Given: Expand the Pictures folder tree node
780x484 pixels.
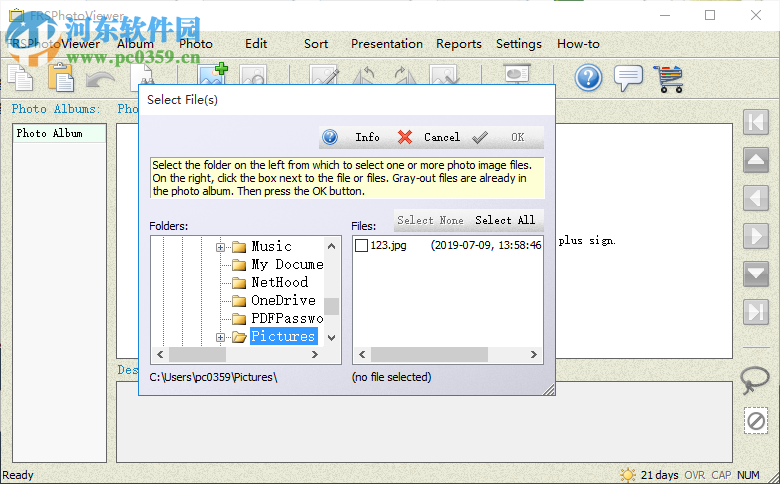Looking at the screenshot, I should pos(220,337).
